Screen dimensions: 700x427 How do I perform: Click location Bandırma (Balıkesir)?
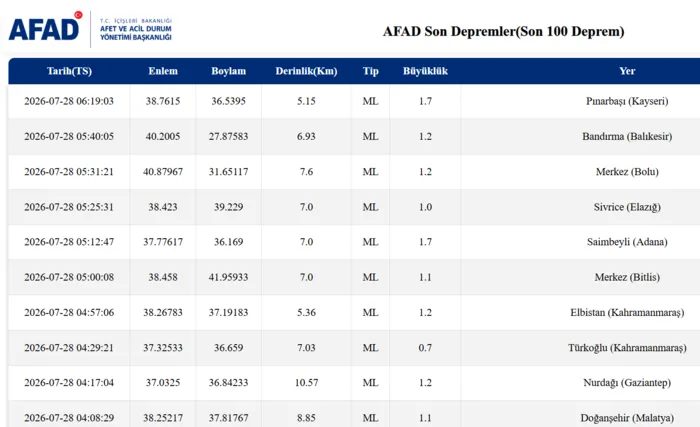tap(627, 137)
